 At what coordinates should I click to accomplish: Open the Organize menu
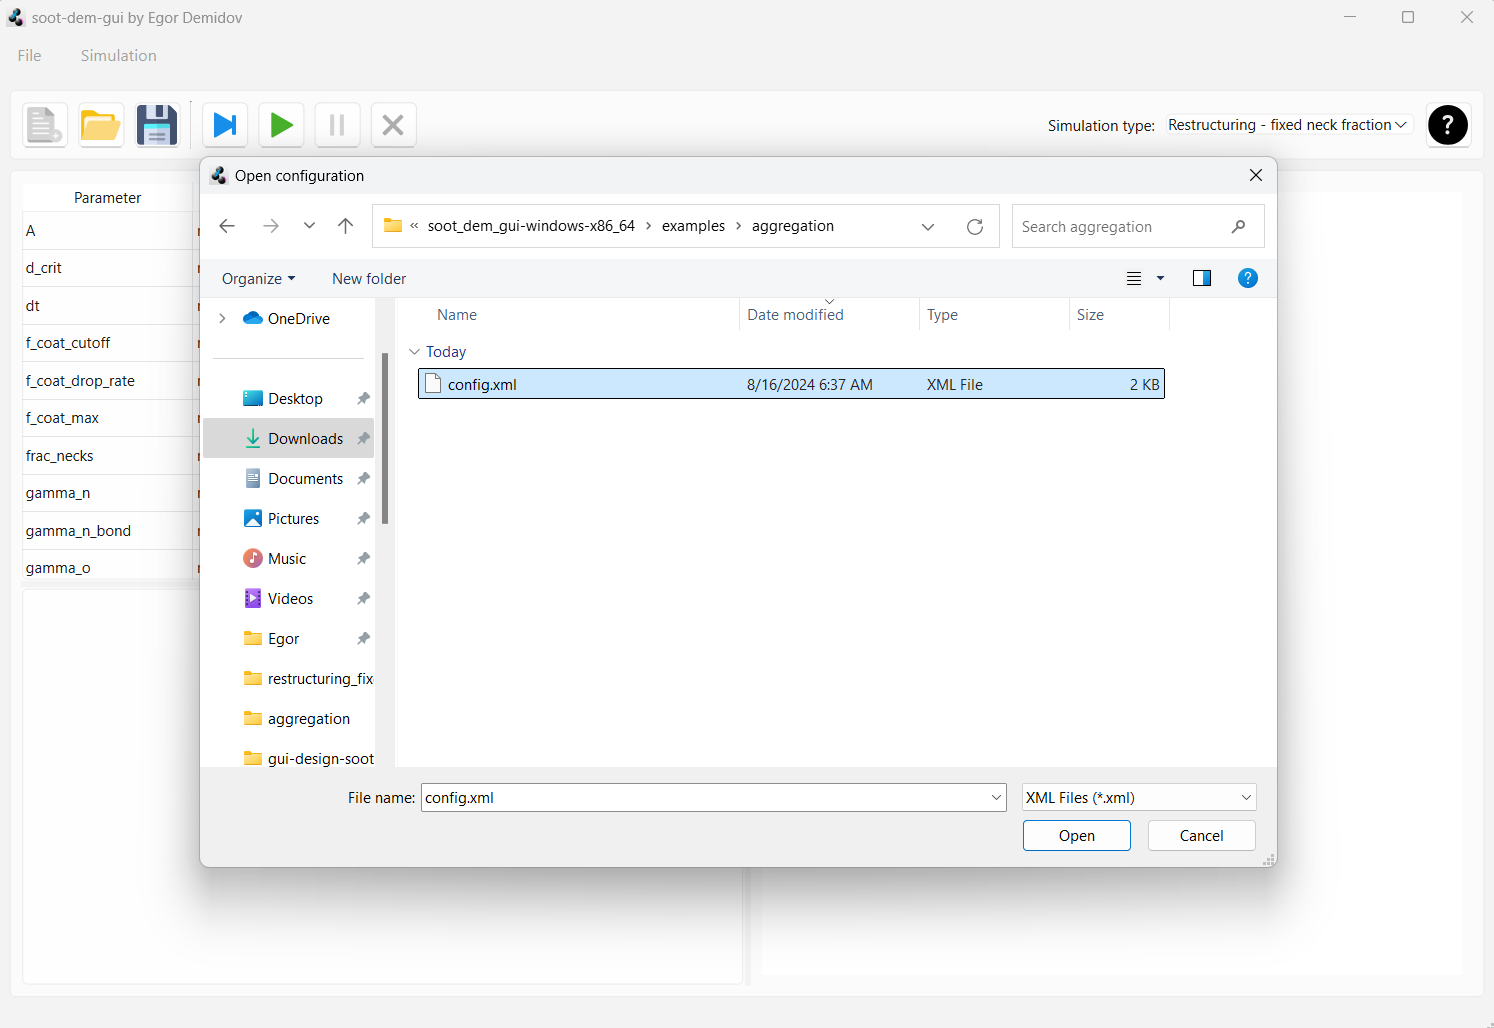point(259,279)
